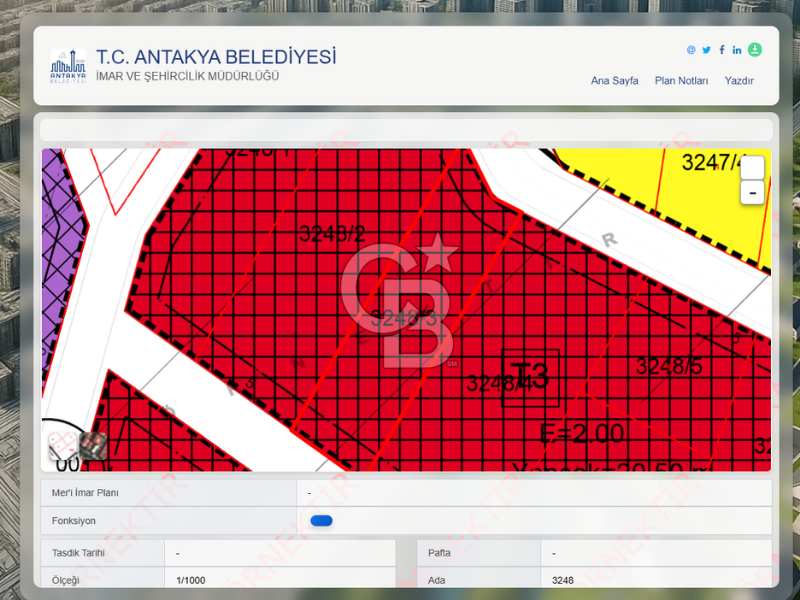Switch to satellite imagery basemap thumbnail
Screen dimensions: 800x600
[93, 446]
